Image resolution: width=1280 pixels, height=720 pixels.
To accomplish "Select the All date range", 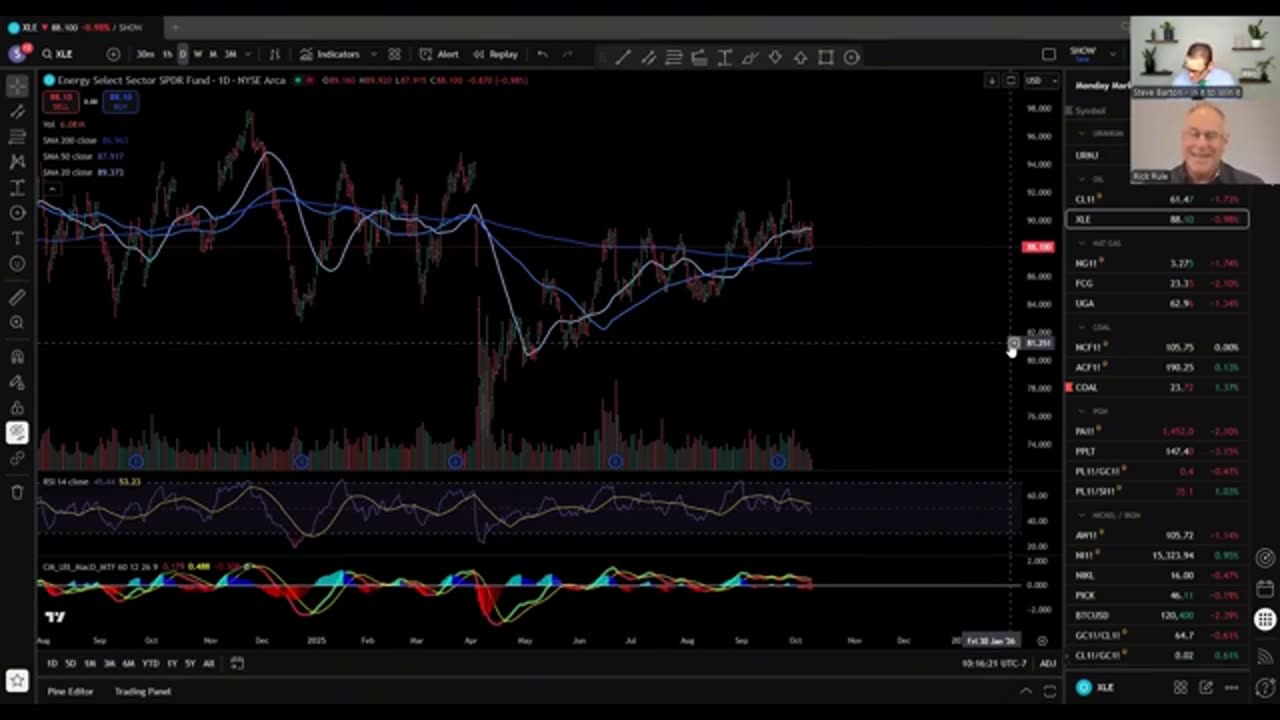I will click(208, 663).
